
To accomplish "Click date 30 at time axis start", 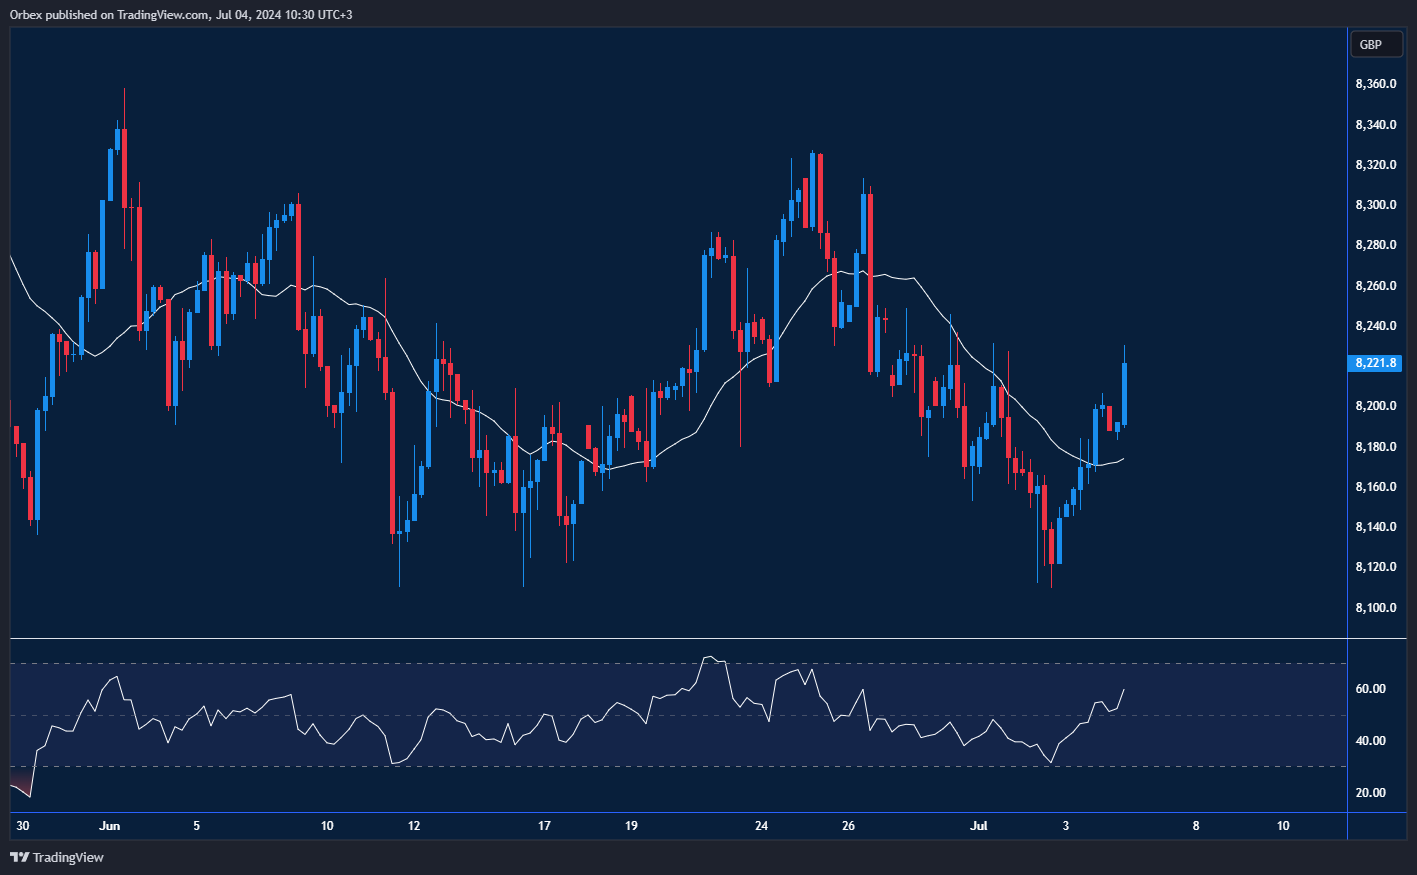I will pyautogui.click(x=23, y=826).
